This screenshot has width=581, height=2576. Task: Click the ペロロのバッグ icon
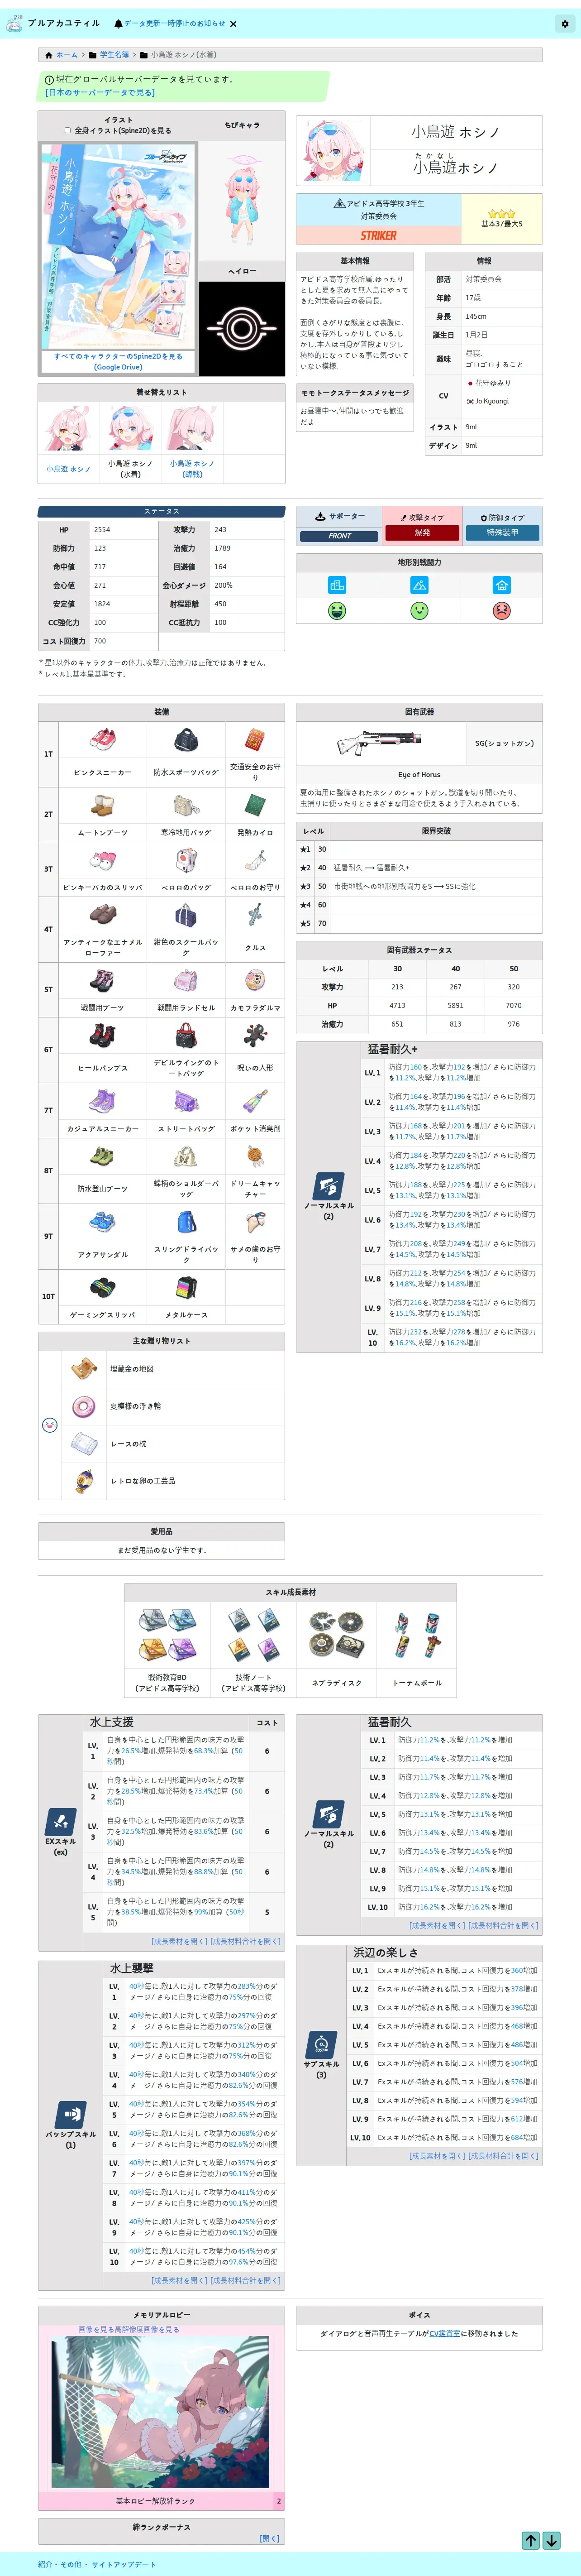click(x=185, y=859)
